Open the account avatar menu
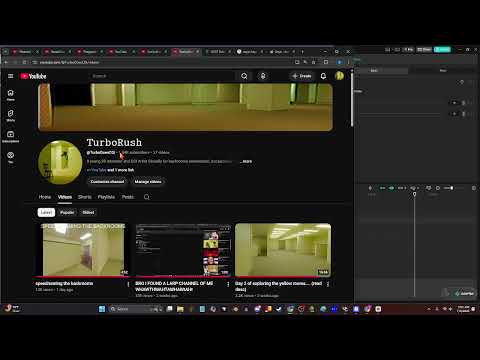480x360 pixels. pyautogui.click(x=339, y=76)
